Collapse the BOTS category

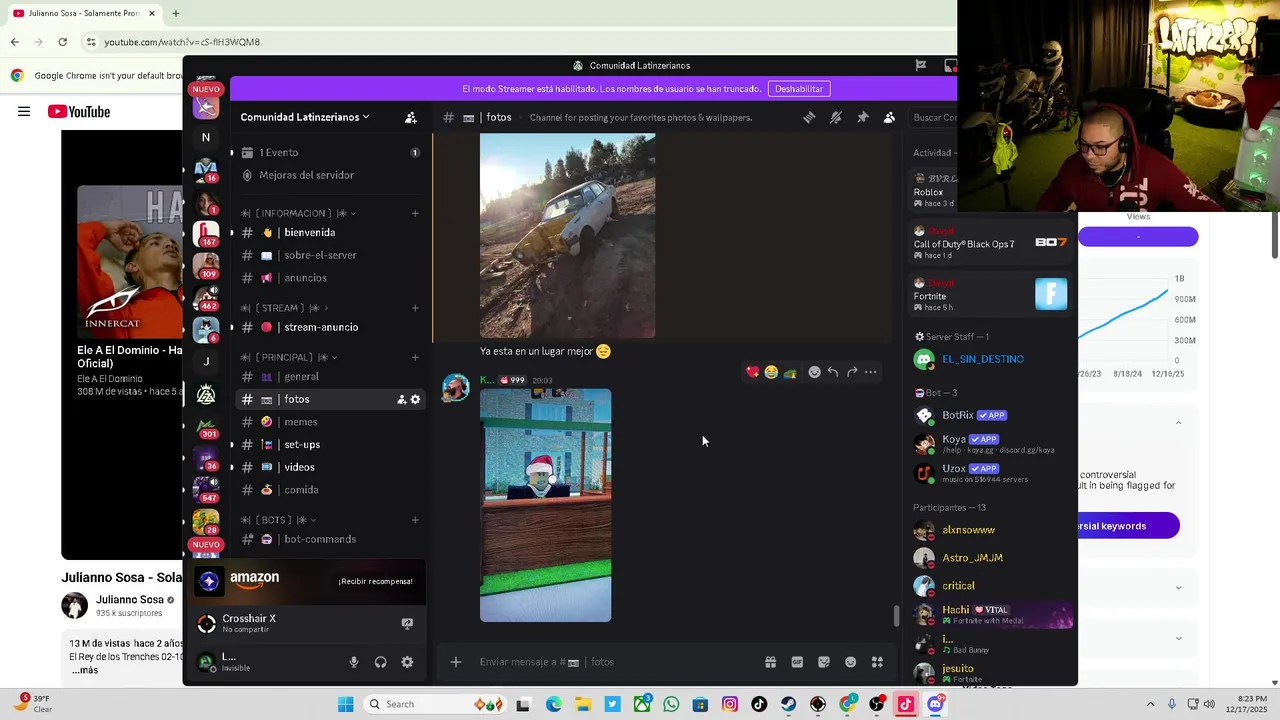[279, 520]
